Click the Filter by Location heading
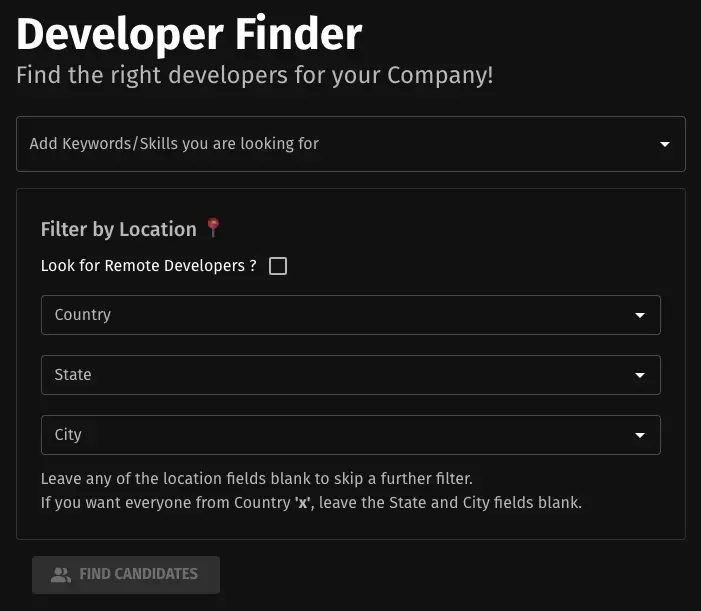The height and width of the screenshot is (611, 701). (118, 229)
